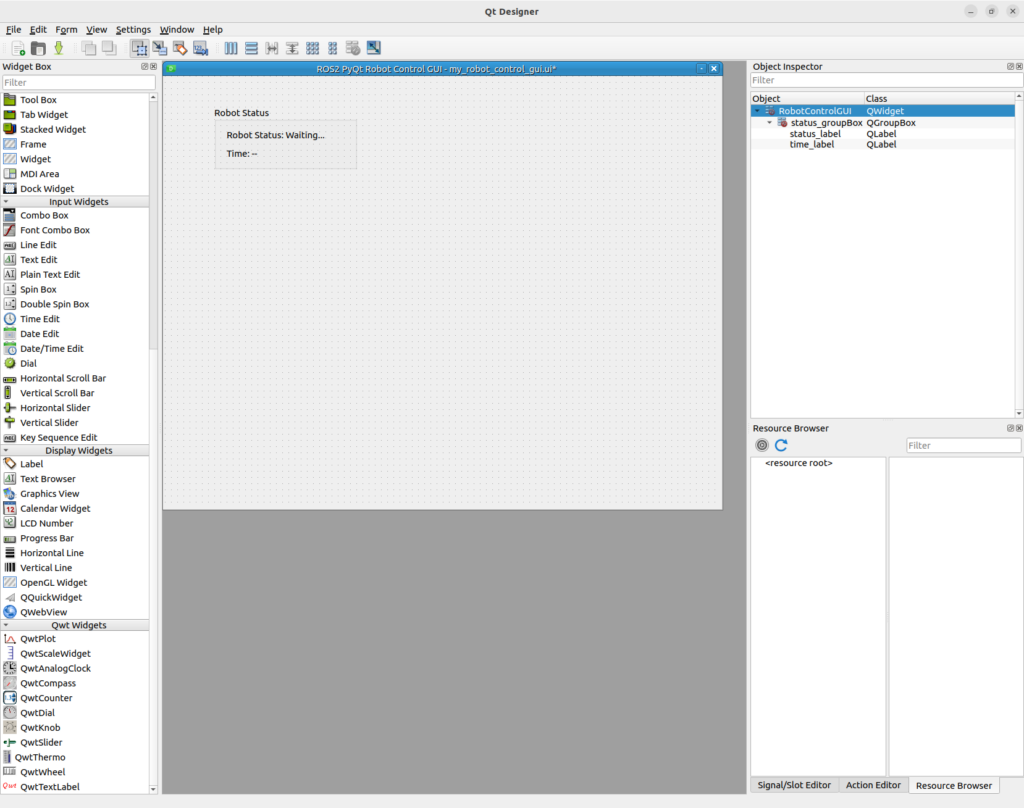Image resolution: width=1024 pixels, height=808 pixels.
Task: Open the File menu
Action: [13, 29]
